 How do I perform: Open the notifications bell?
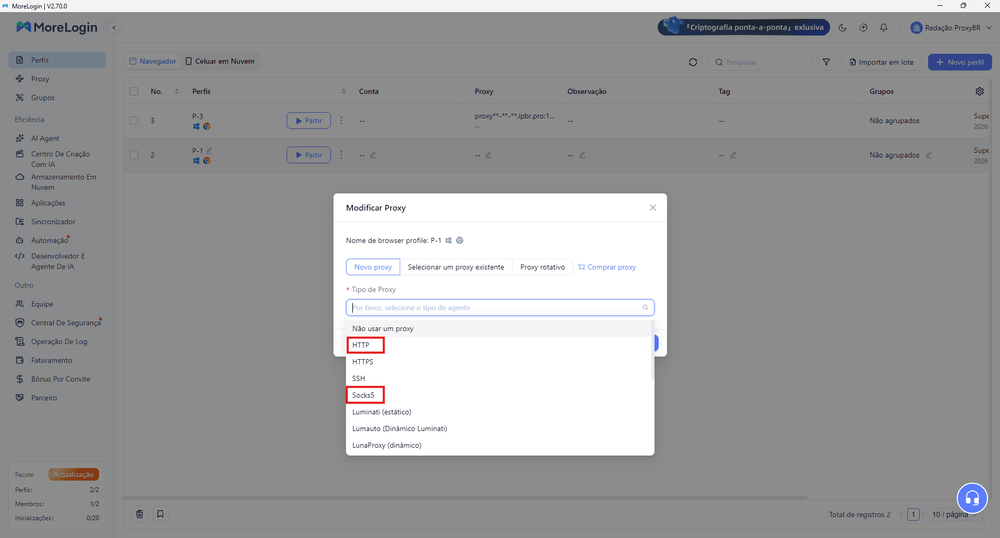click(883, 27)
